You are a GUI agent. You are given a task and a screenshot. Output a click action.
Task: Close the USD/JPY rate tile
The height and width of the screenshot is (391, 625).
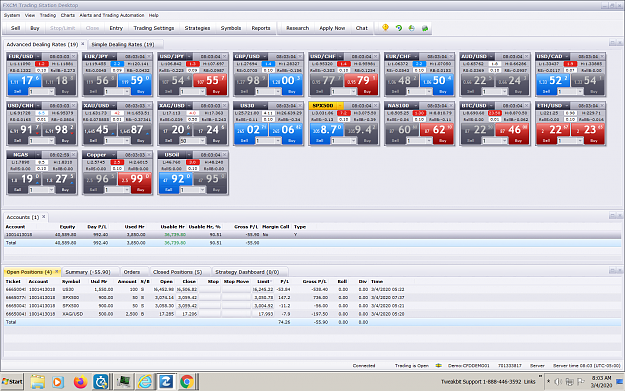click(x=225, y=56)
